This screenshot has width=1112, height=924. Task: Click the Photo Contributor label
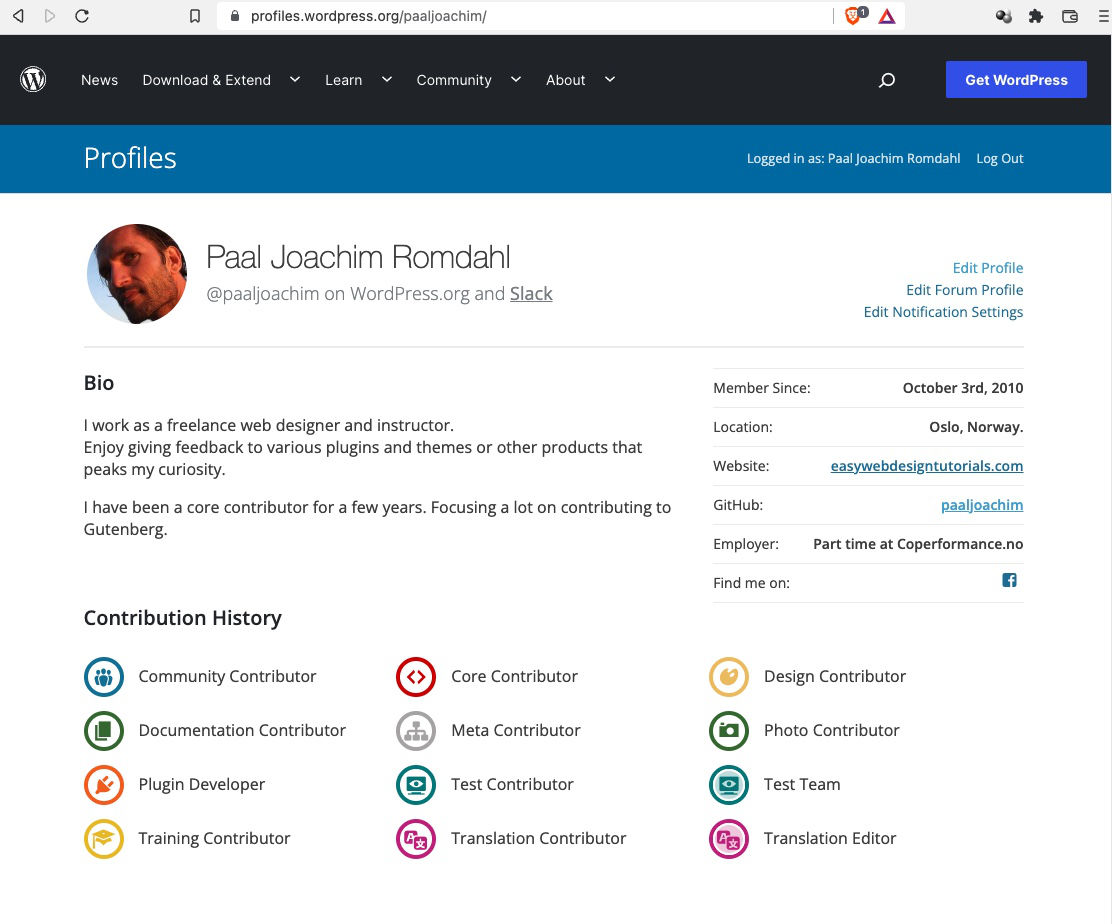click(831, 730)
